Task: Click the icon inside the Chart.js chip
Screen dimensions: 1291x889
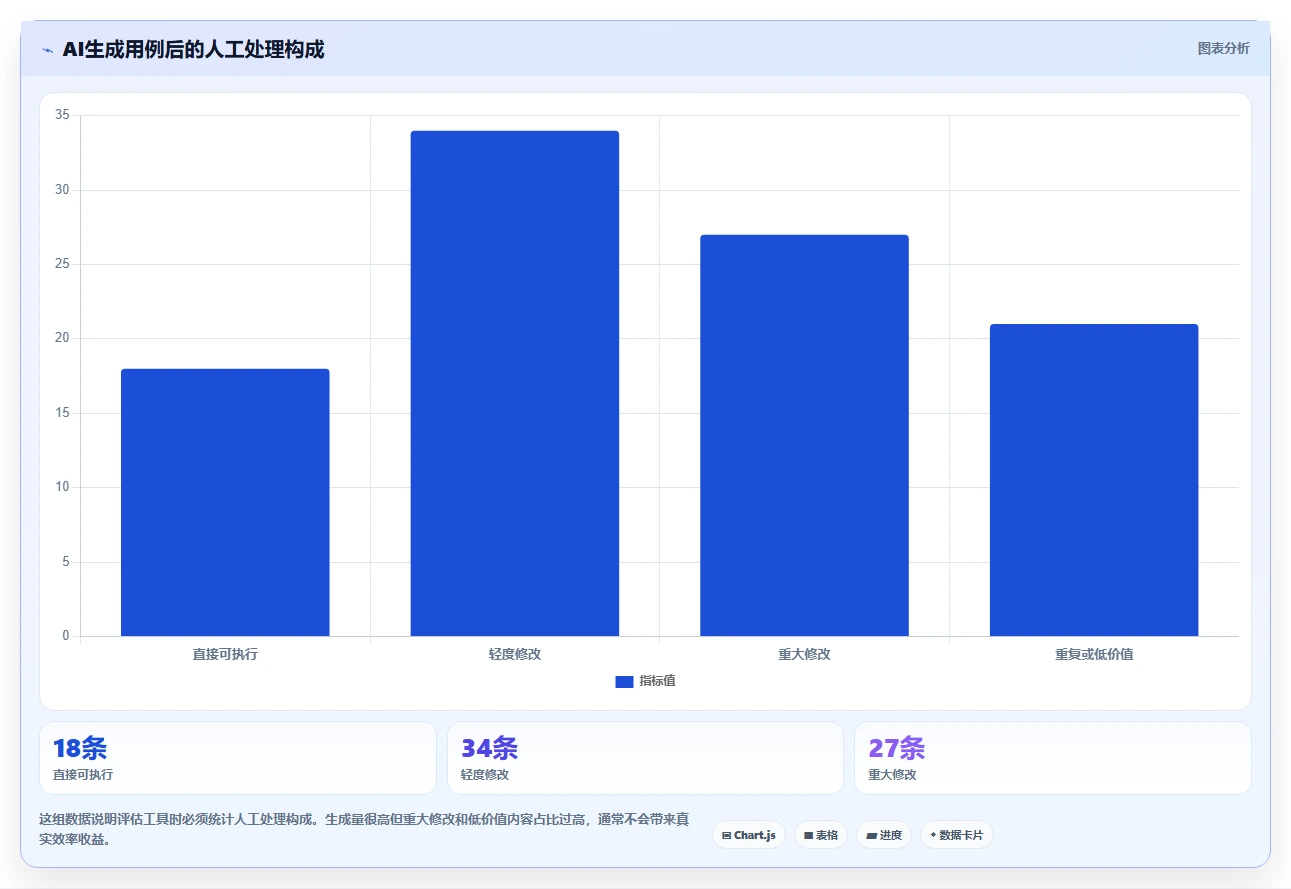Action: point(726,835)
